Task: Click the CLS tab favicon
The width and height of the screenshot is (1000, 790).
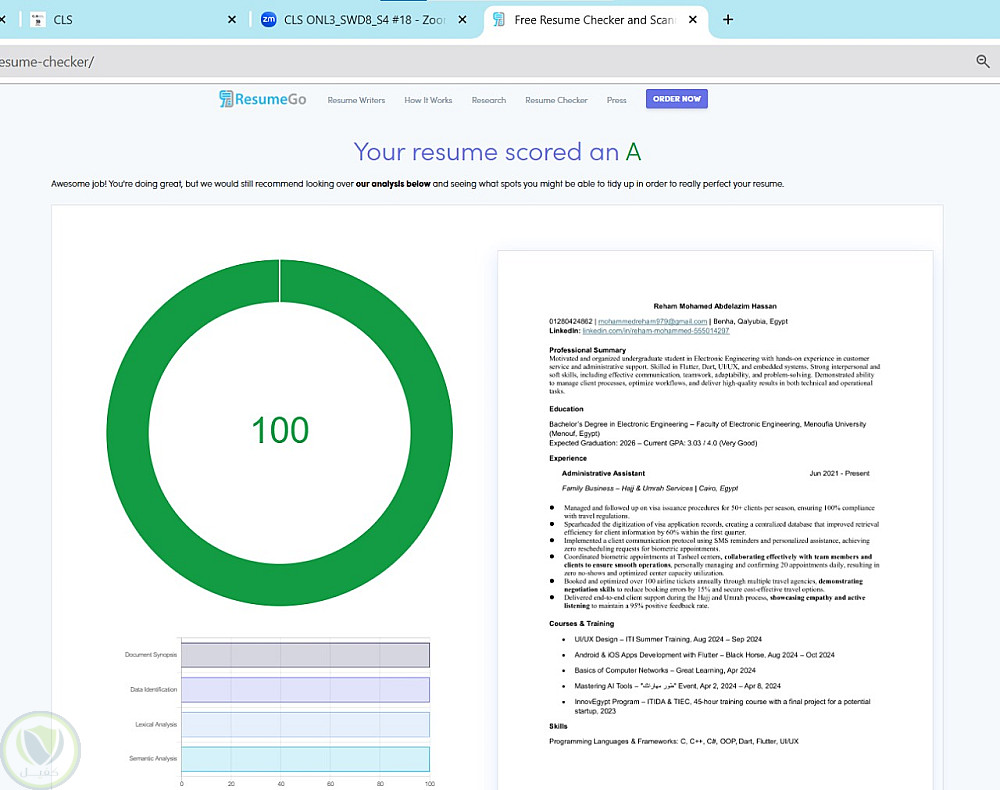Action: (x=38, y=20)
